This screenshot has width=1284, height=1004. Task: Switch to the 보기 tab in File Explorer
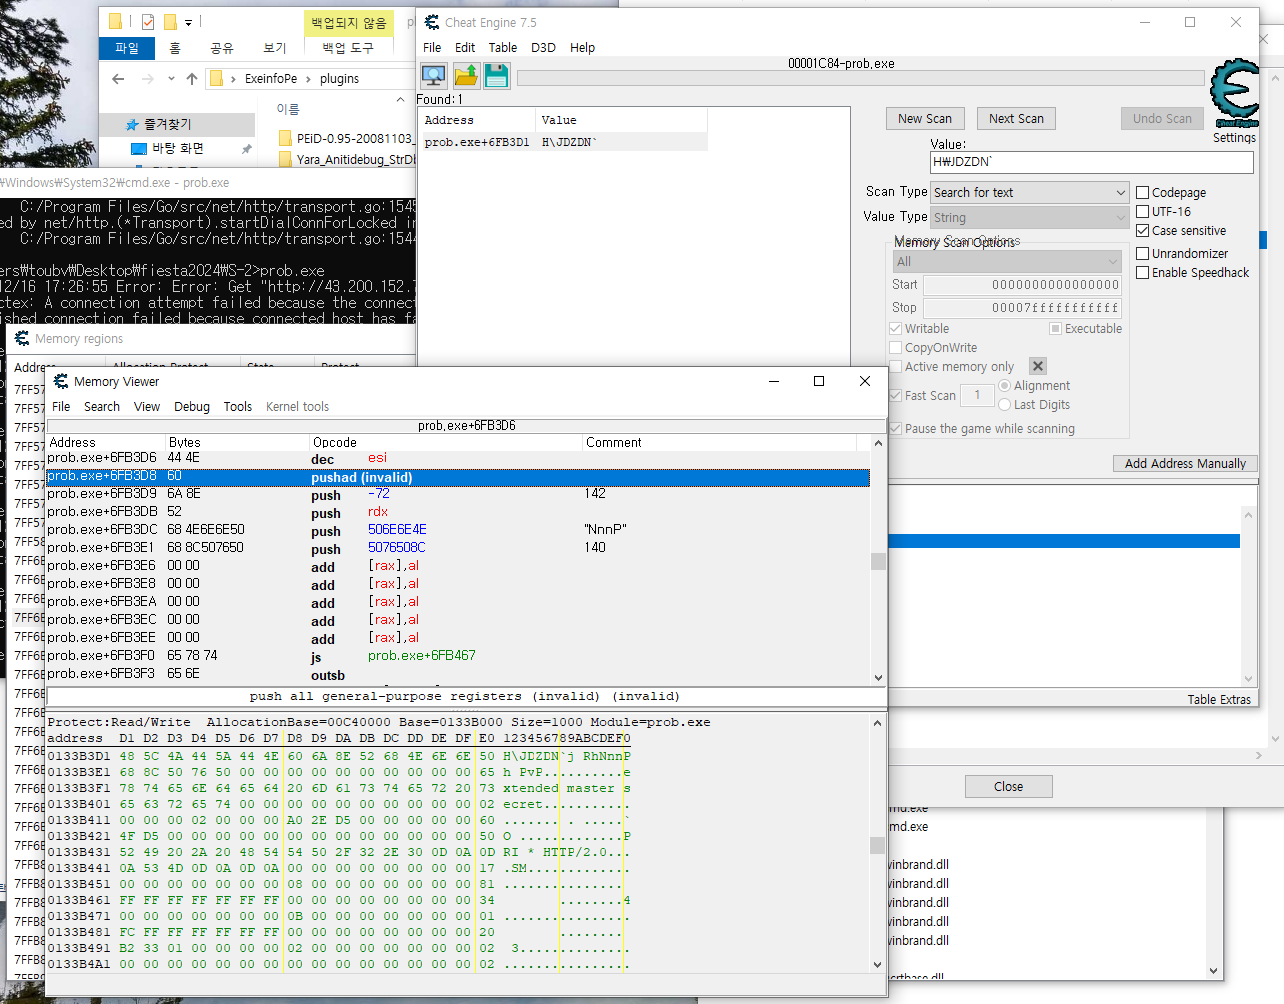click(275, 47)
